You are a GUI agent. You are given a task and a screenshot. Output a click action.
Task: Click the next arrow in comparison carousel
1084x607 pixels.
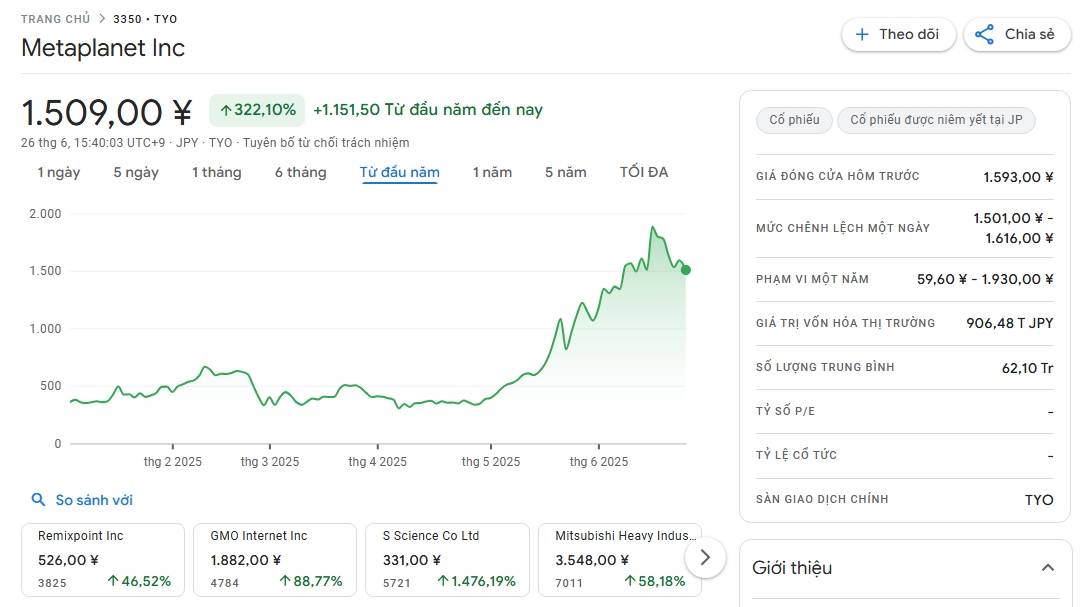(x=704, y=557)
